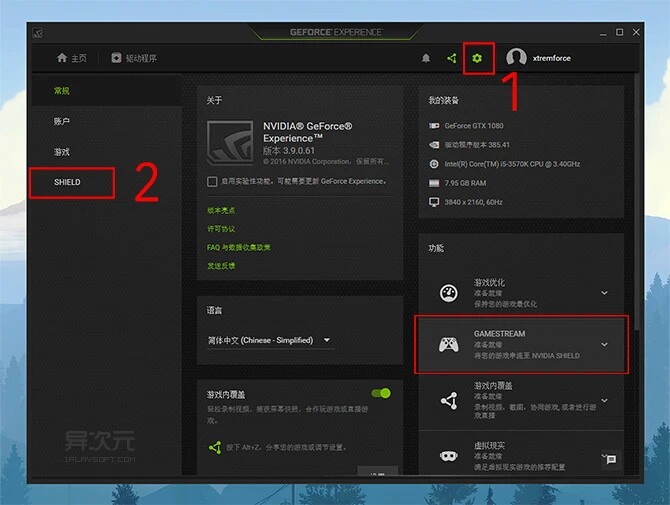Image resolution: width=670 pixels, height=505 pixels.
Task: Click the 版本 3.9.0.61 version text
Action: coord(289,150)
